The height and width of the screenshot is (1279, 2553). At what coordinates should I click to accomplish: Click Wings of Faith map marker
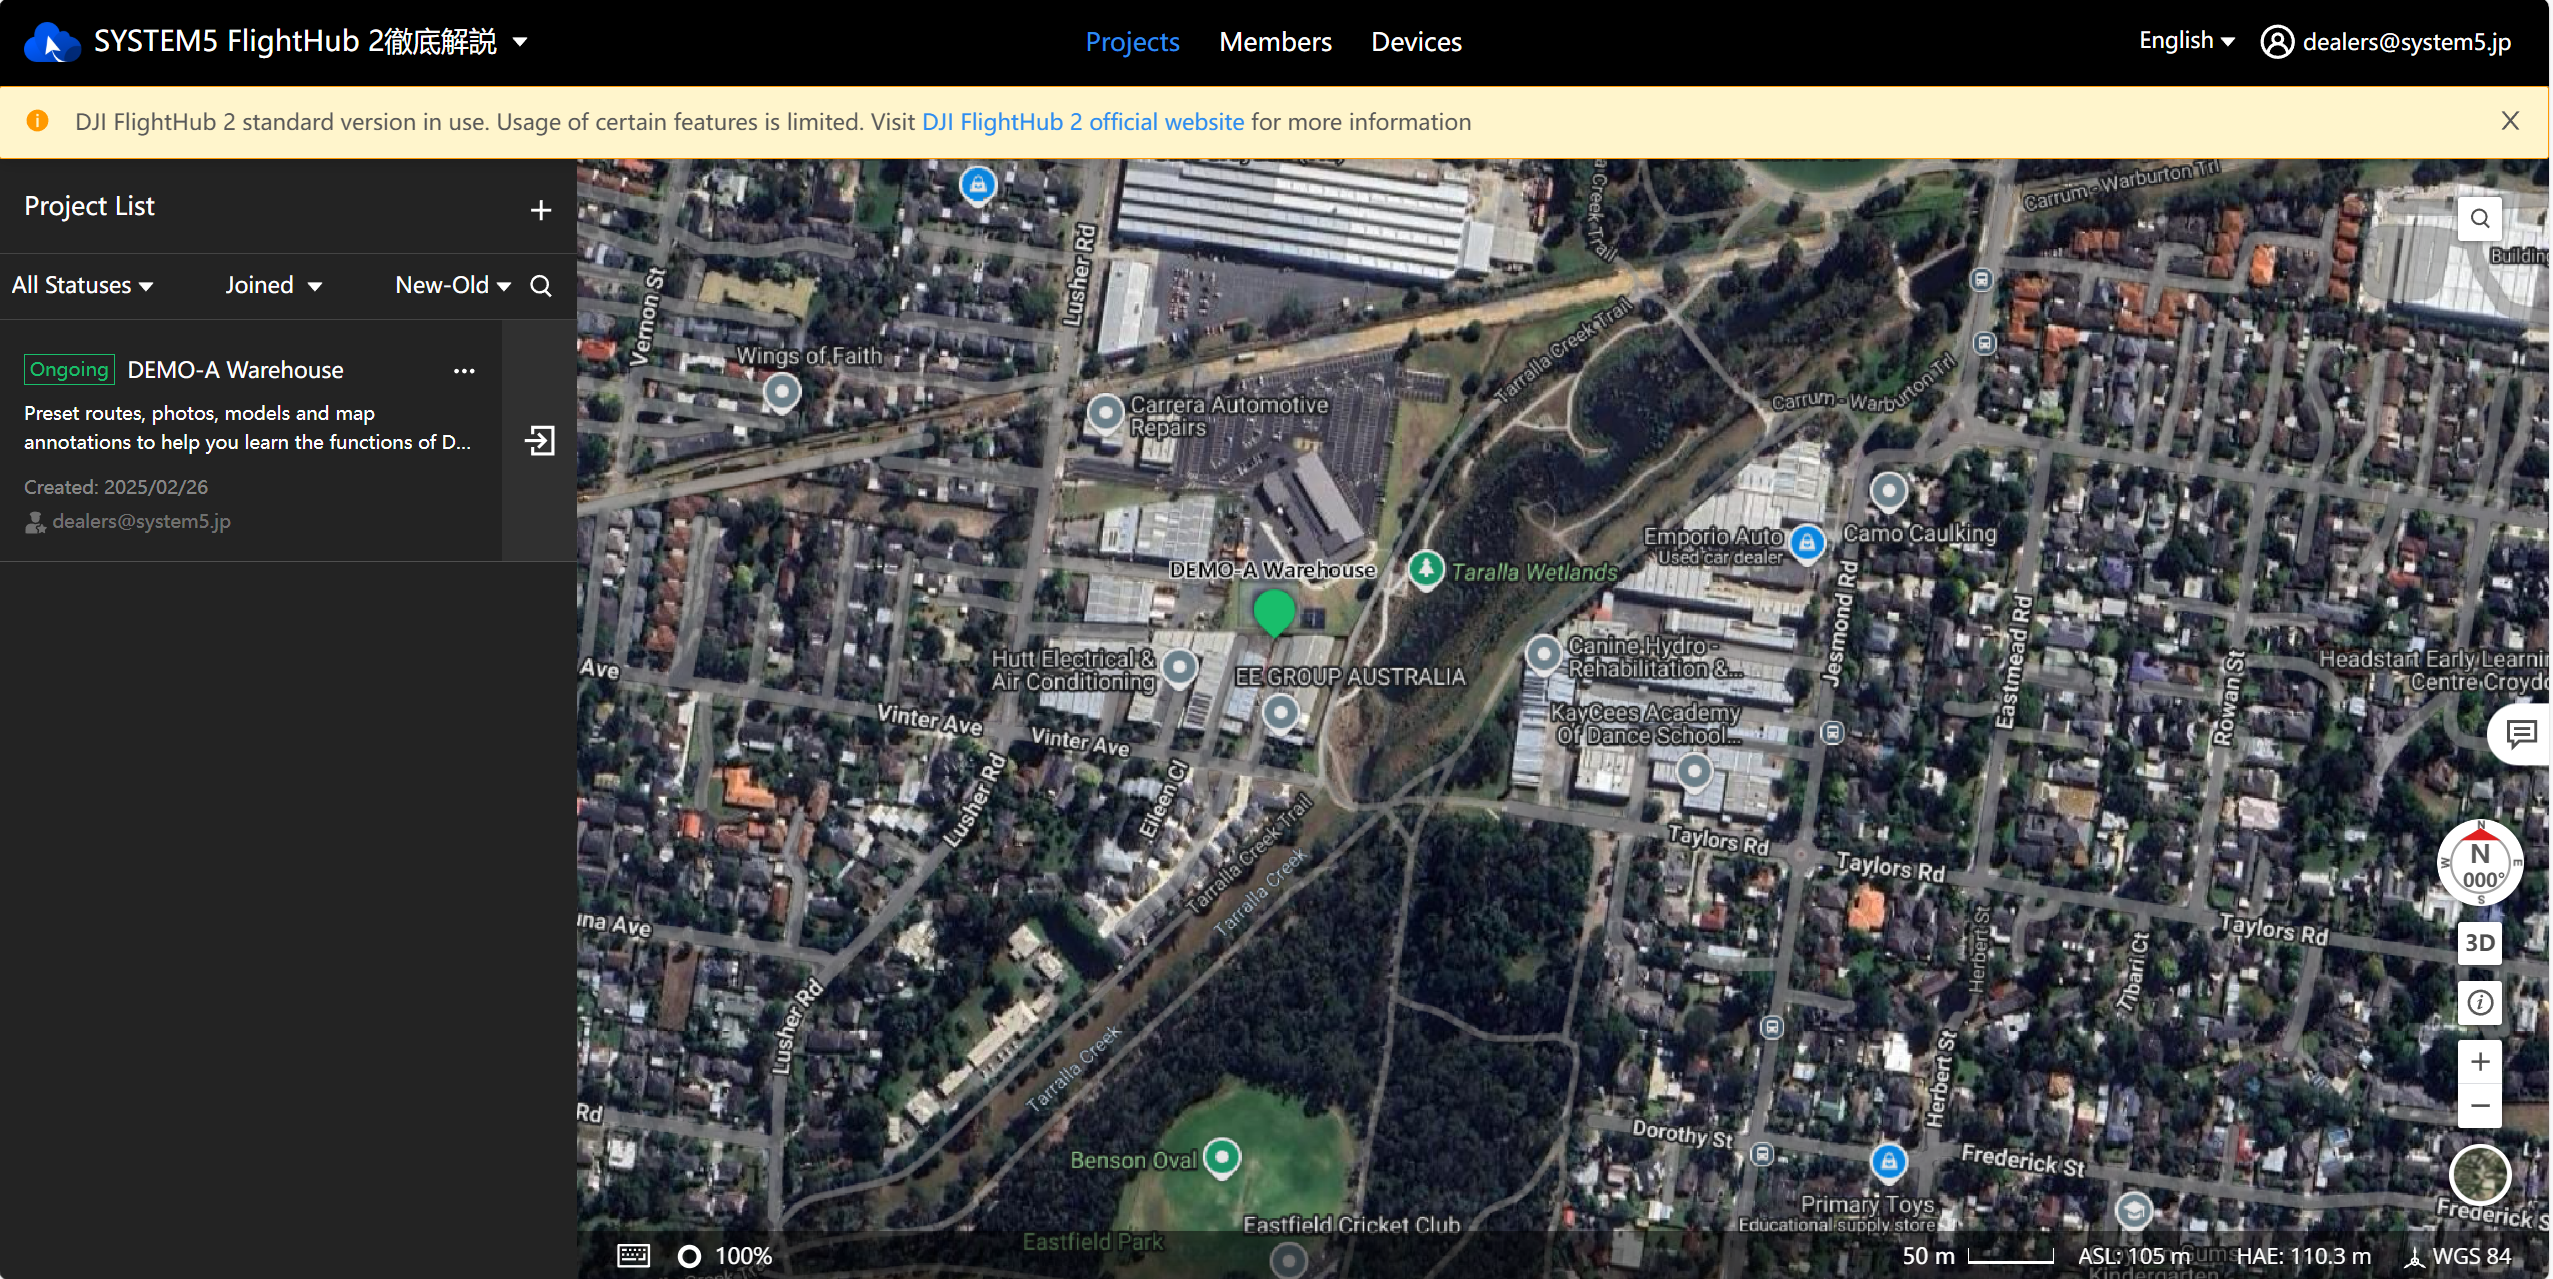[x=782, y=391]
